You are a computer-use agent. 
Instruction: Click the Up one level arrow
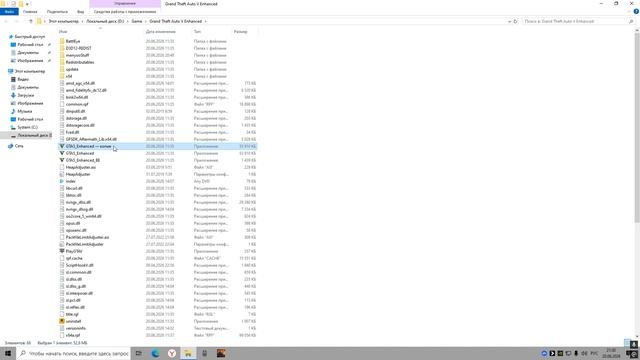(x=31, y=21)
